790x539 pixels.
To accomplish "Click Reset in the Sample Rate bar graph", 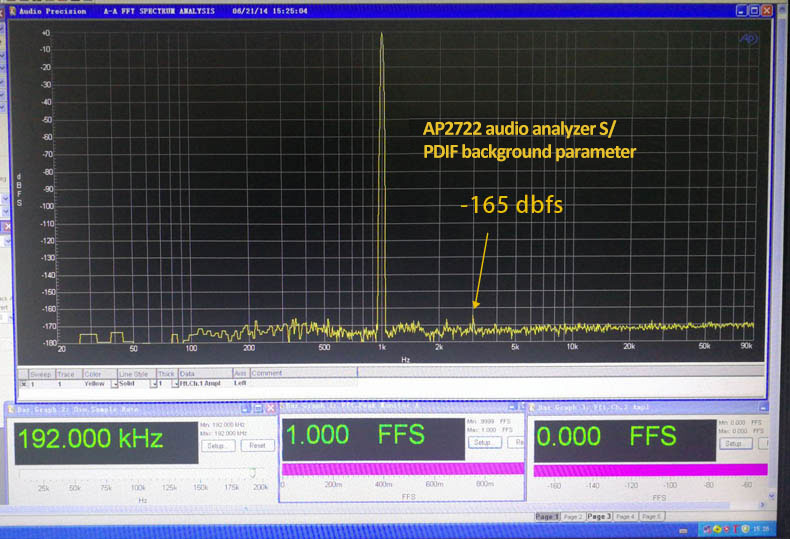I will pos(256,445).
